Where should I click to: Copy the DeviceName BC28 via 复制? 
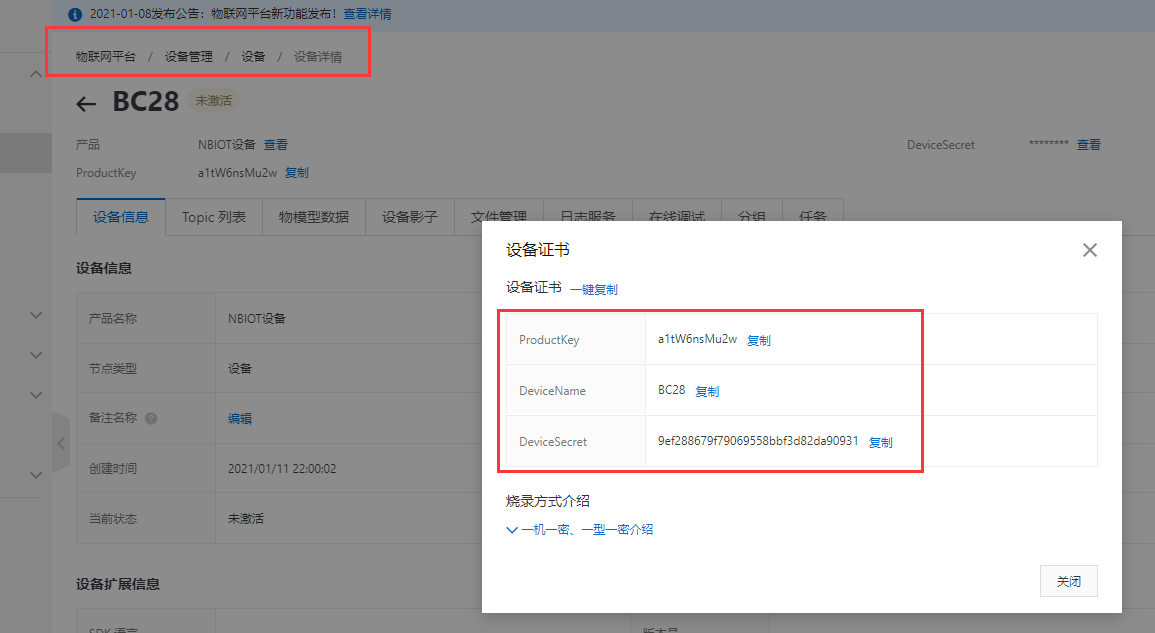[x=706, y=390]
